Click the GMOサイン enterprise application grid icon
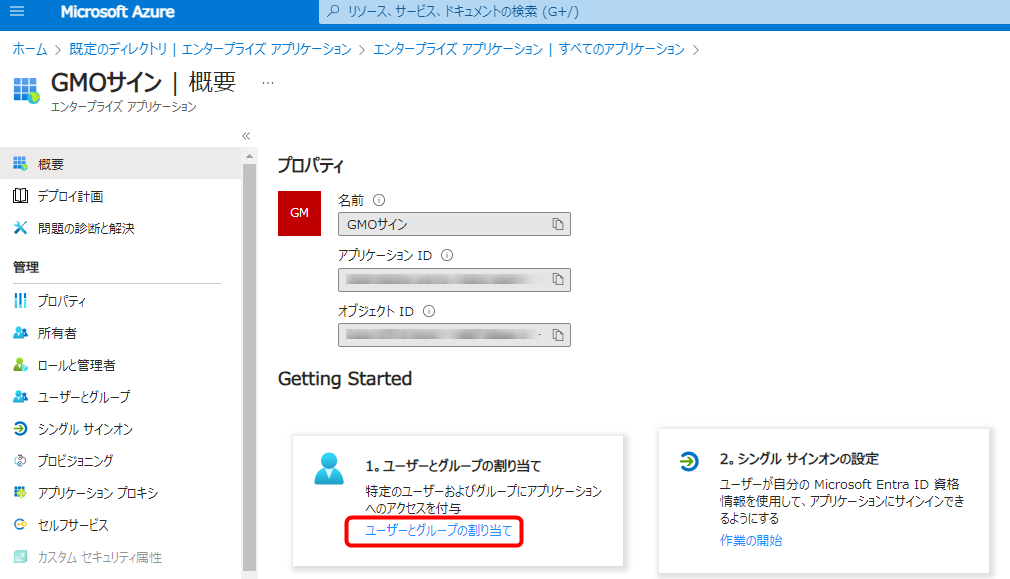The image size is (1010, 579). [x=26, y=90]
